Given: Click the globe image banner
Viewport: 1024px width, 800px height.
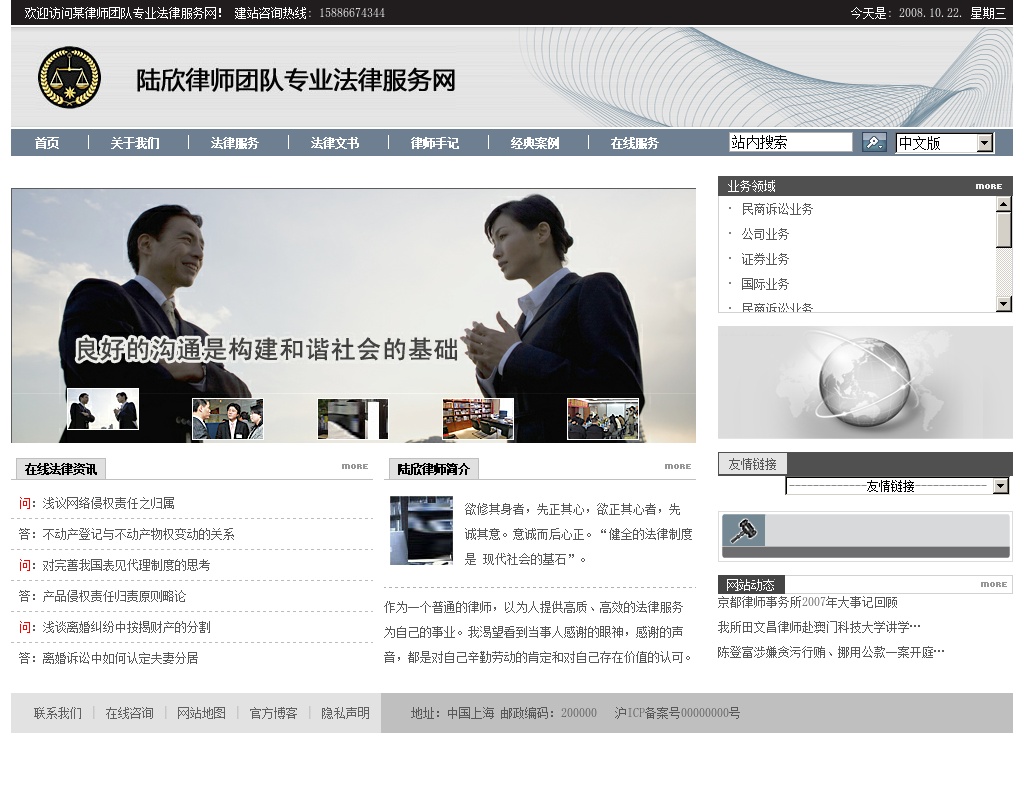Looking at the screenshot, I should [865, 382].
